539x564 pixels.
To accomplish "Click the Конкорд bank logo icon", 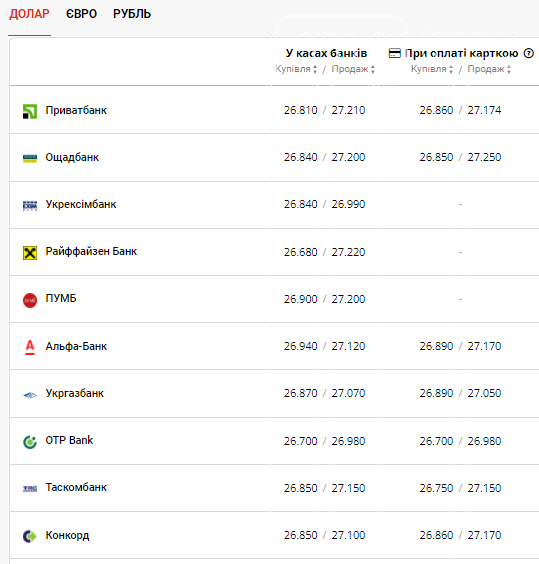I will tap(30, 536).
